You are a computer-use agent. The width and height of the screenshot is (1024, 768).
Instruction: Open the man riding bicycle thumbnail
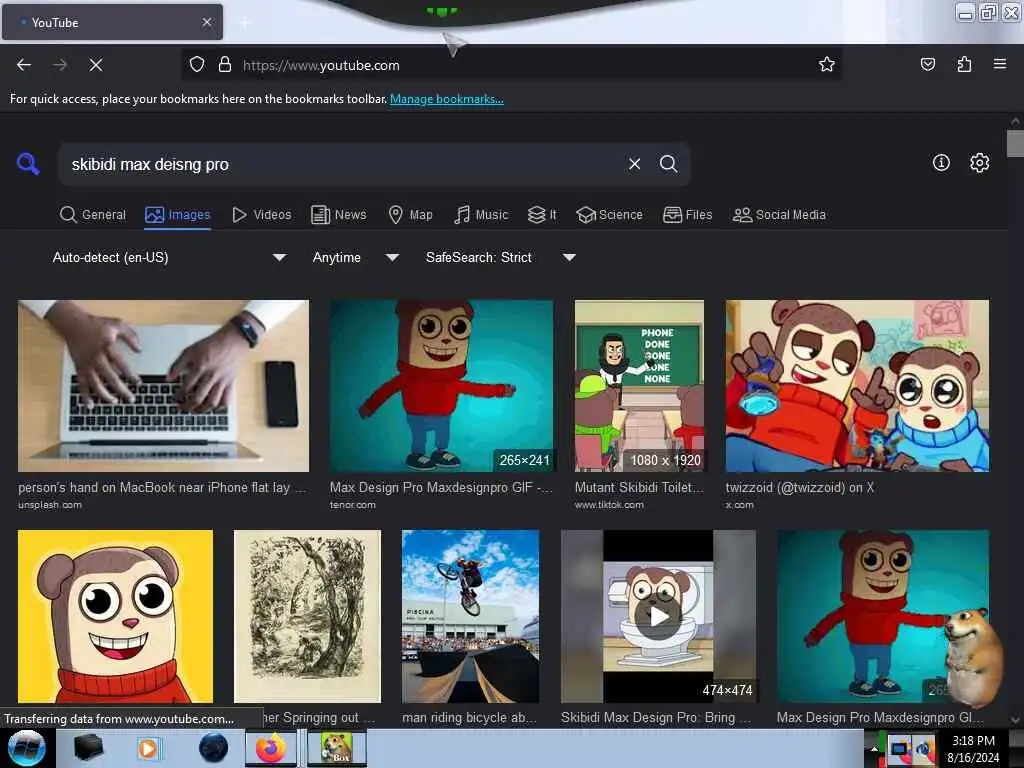[x=471, y=616]
